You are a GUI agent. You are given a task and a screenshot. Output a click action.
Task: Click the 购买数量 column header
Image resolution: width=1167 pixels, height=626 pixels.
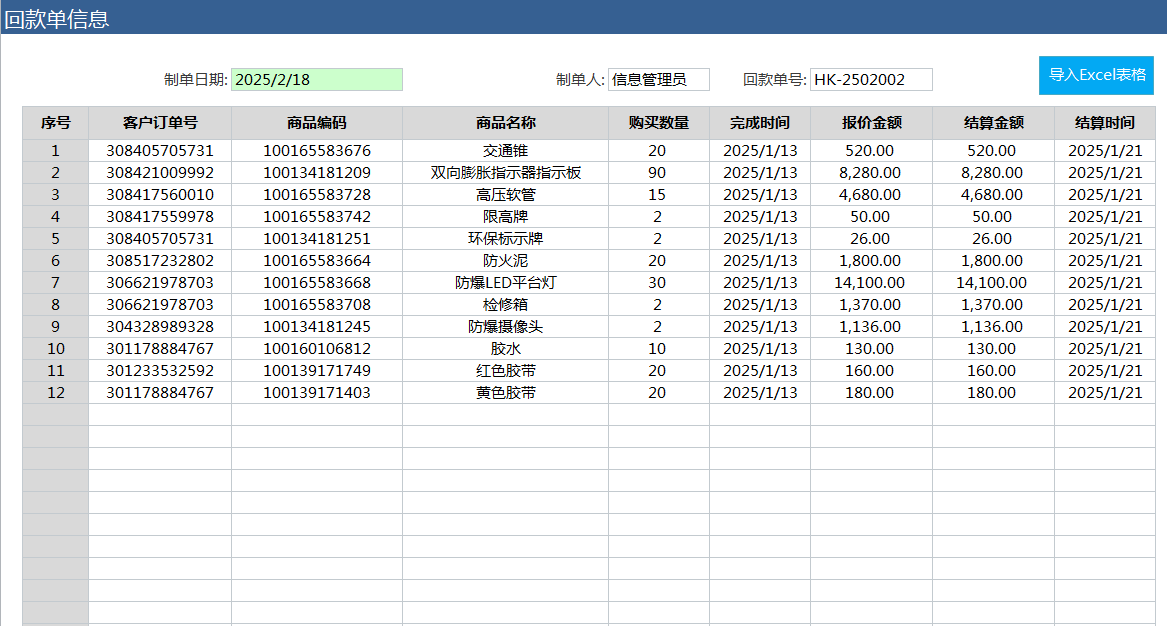(659, 123)
